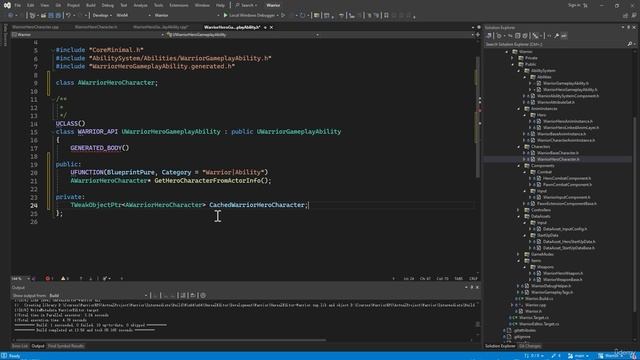Switch to Find Symbol Results tab
640x360 pixels.
point(66,346)
